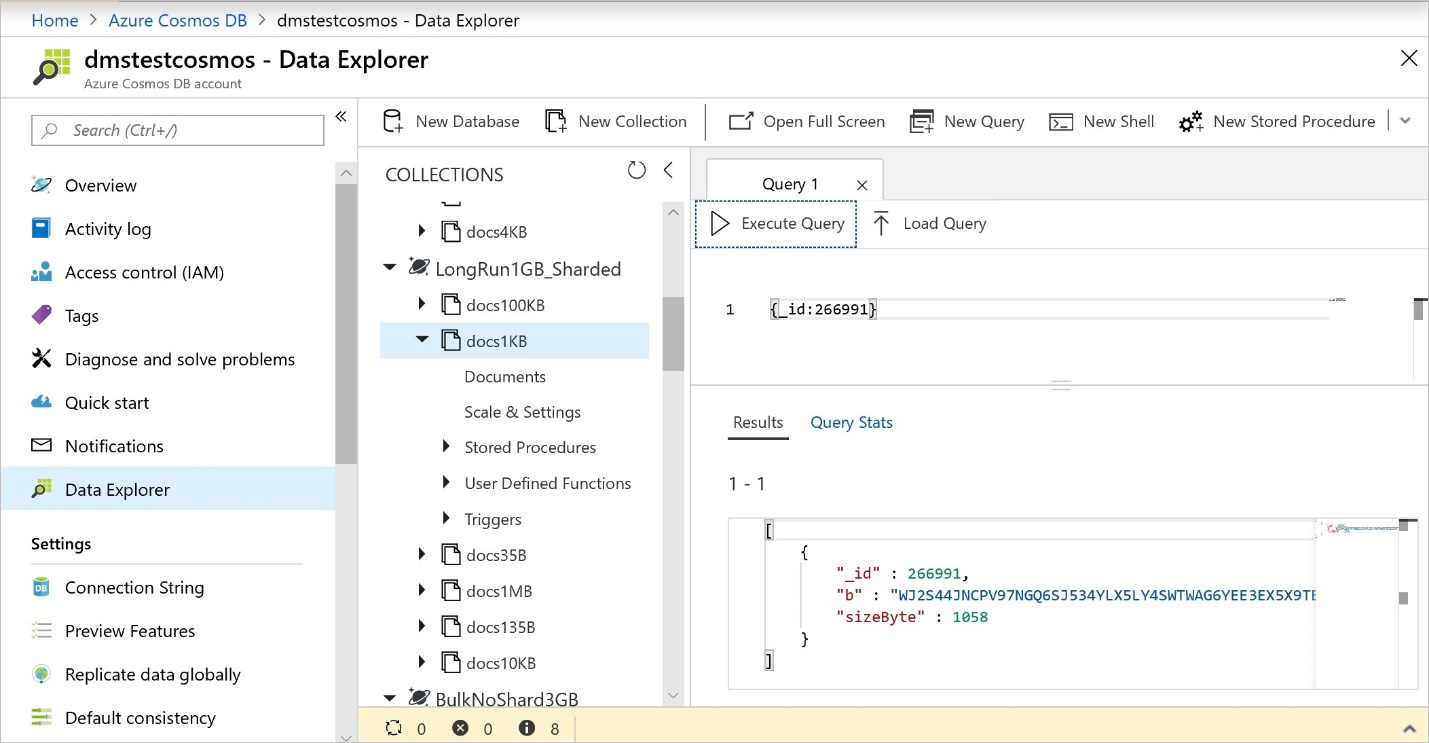The height and width of the screenshot is (743, 1429).
Task: Open Documents under docs1KB
Action: [505, 376]
